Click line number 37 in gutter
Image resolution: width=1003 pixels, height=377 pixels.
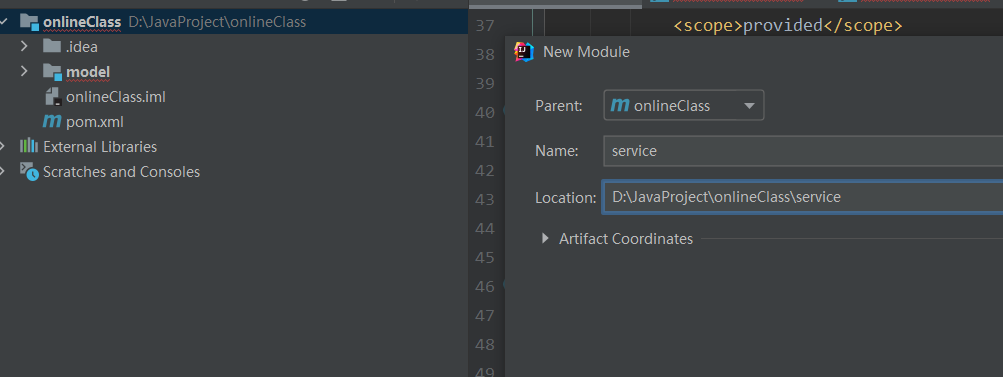(x=486, y=26)
